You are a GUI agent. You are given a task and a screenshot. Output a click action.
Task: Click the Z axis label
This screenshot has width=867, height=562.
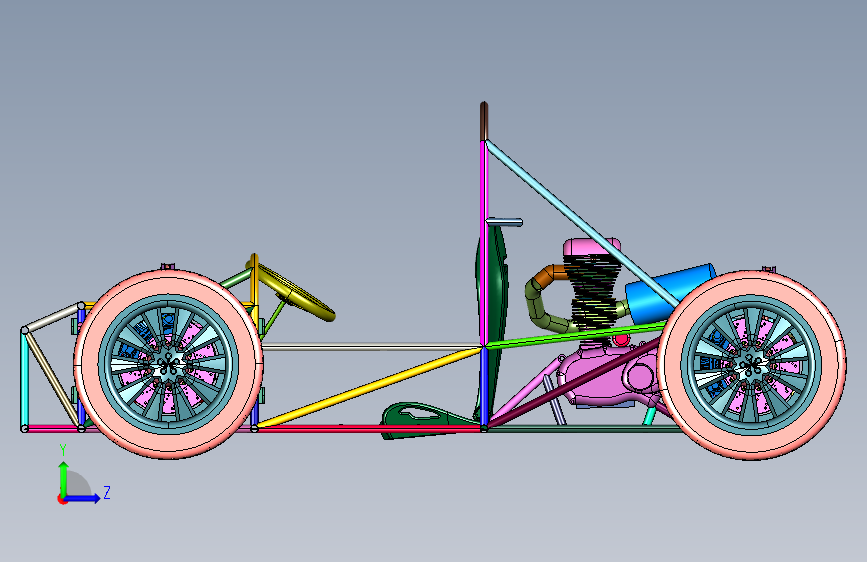point(107,493)
